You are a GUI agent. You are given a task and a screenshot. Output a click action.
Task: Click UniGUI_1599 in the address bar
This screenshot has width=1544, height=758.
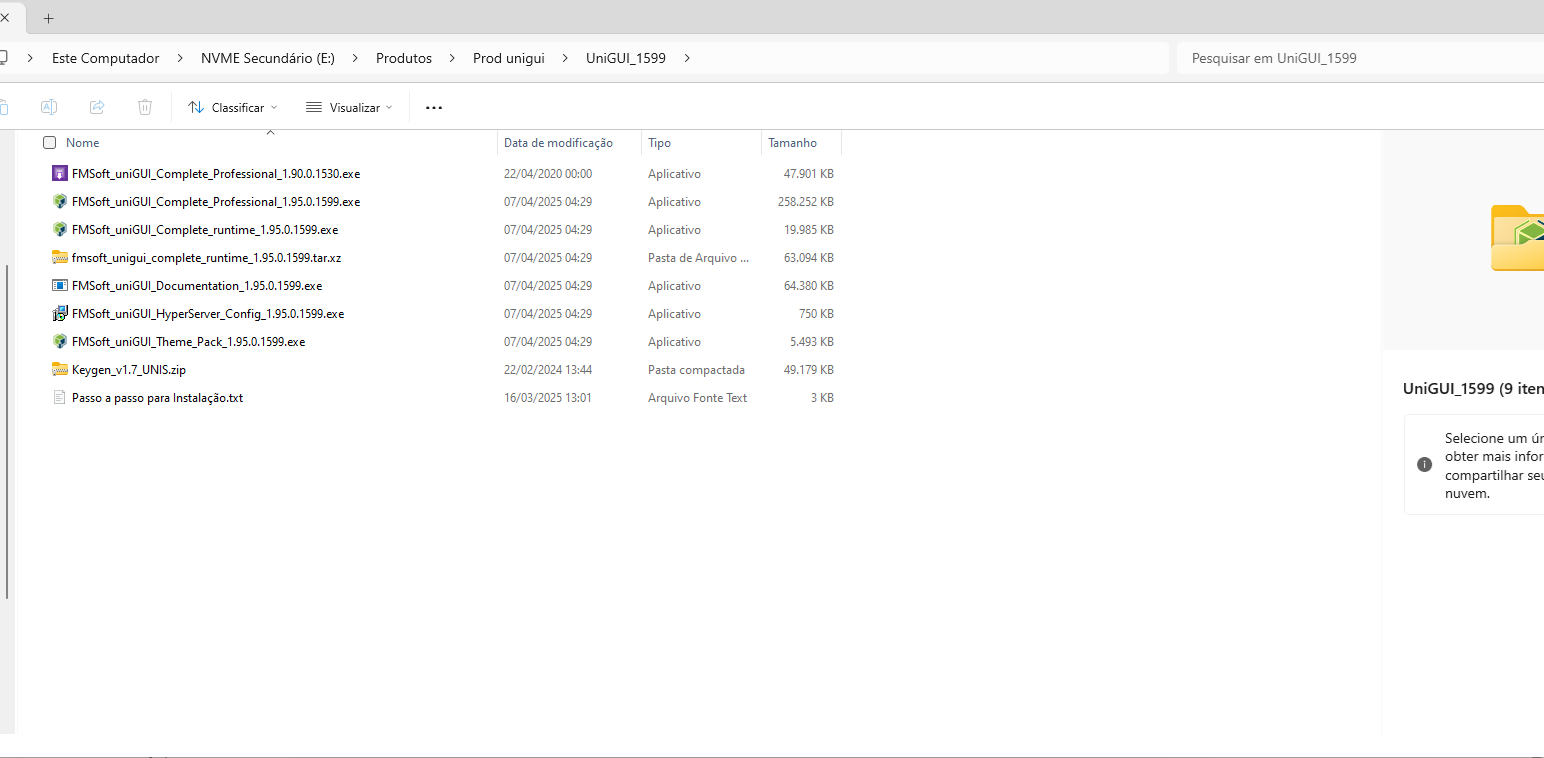click(626, 58)
